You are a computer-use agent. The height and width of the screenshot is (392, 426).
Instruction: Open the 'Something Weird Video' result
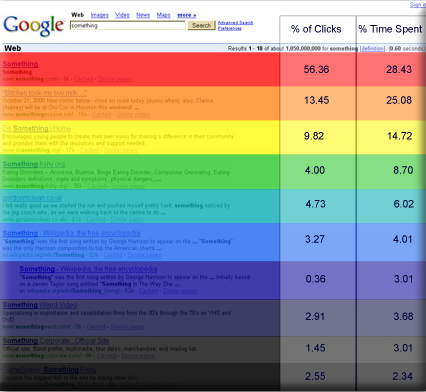[x=40, y=305]
